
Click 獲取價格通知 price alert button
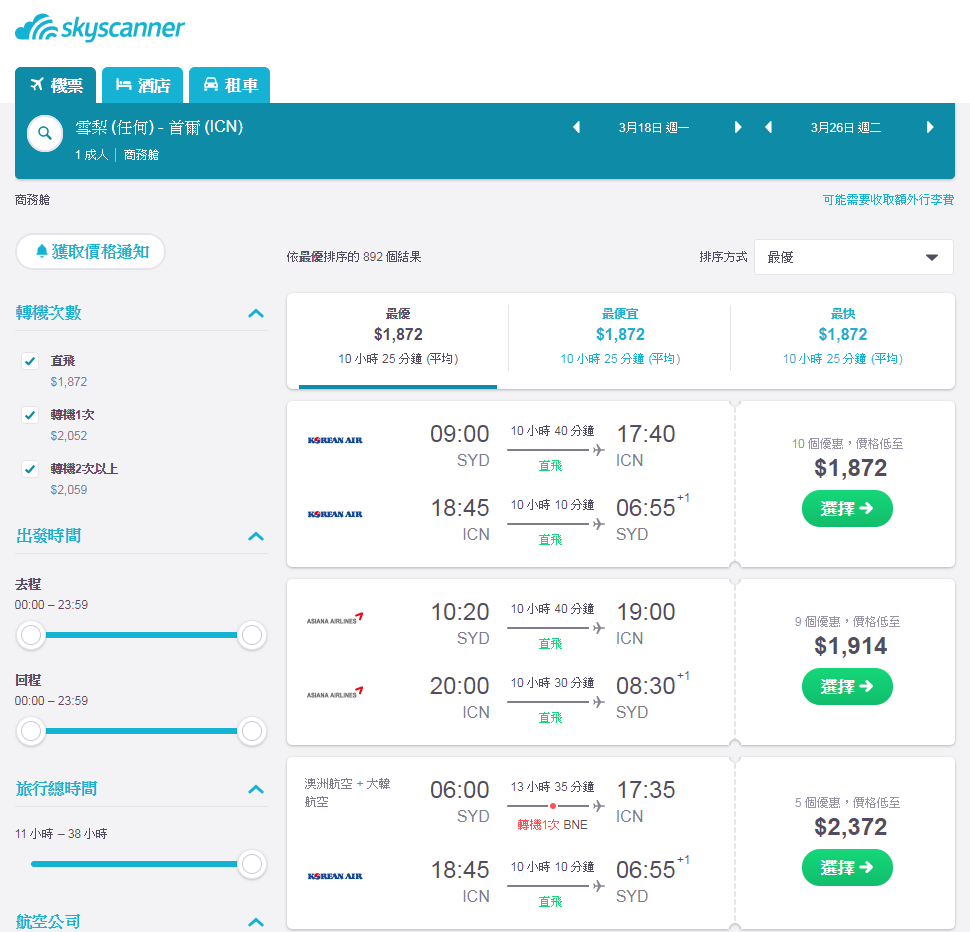pyautogui.click(x=90, y=251)
